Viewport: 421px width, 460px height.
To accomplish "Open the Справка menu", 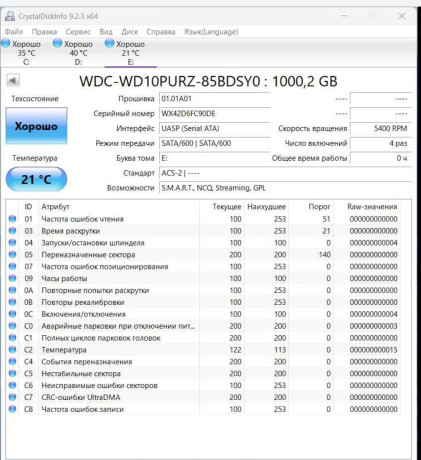I will click(161, 32).
